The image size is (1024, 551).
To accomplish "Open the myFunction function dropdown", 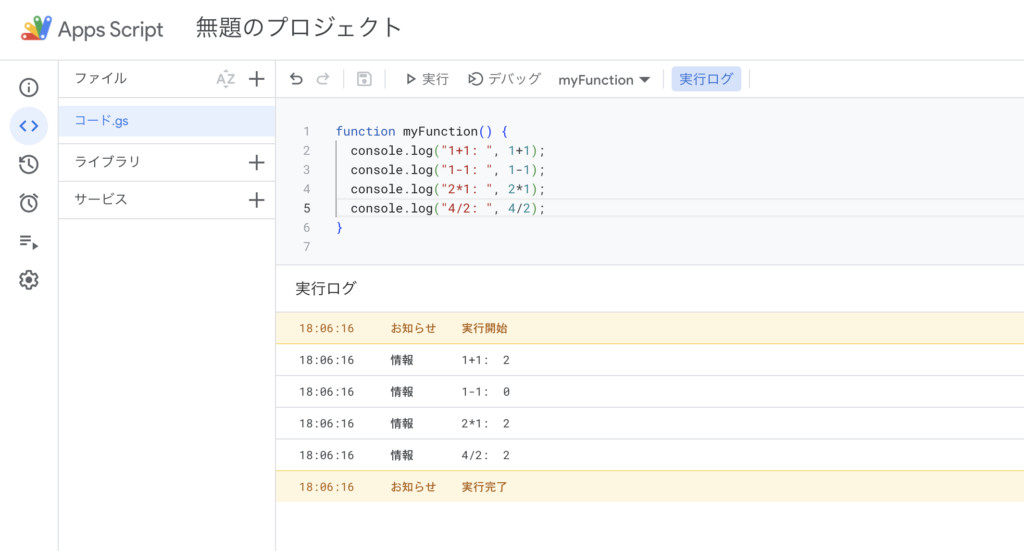I will (x=604, y=79).
